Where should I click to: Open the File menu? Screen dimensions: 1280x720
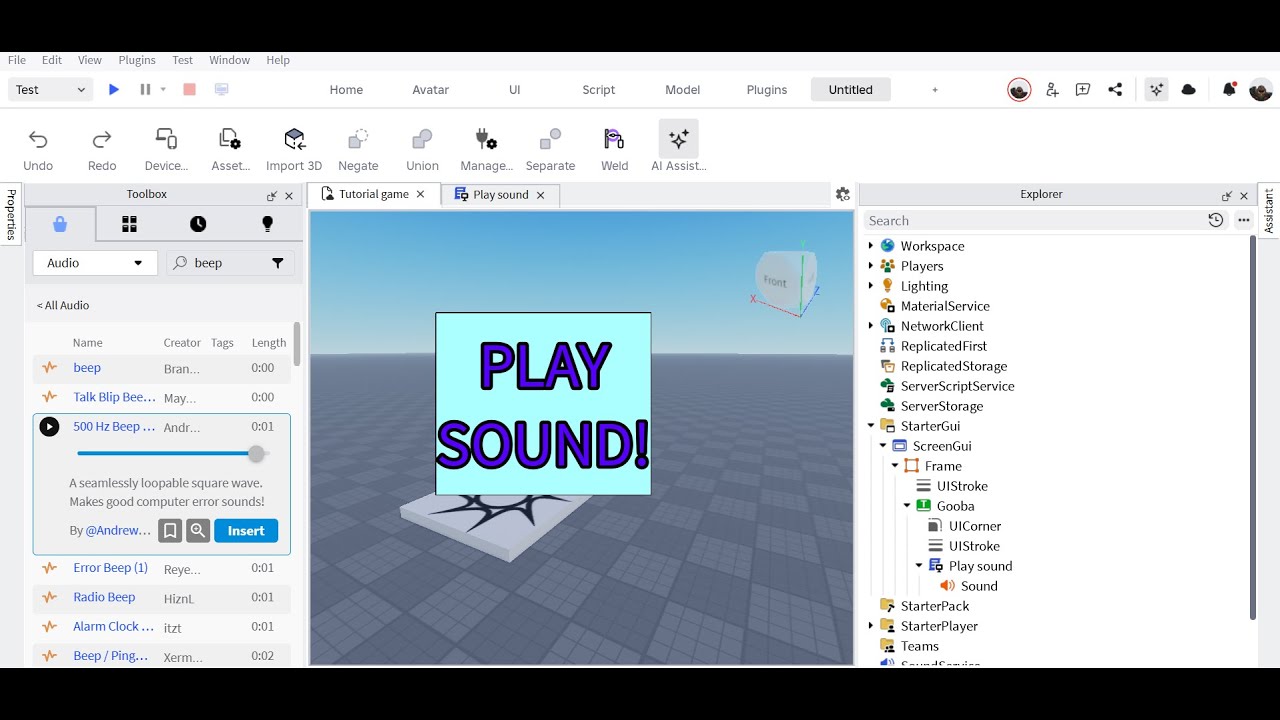coord(17,60)
